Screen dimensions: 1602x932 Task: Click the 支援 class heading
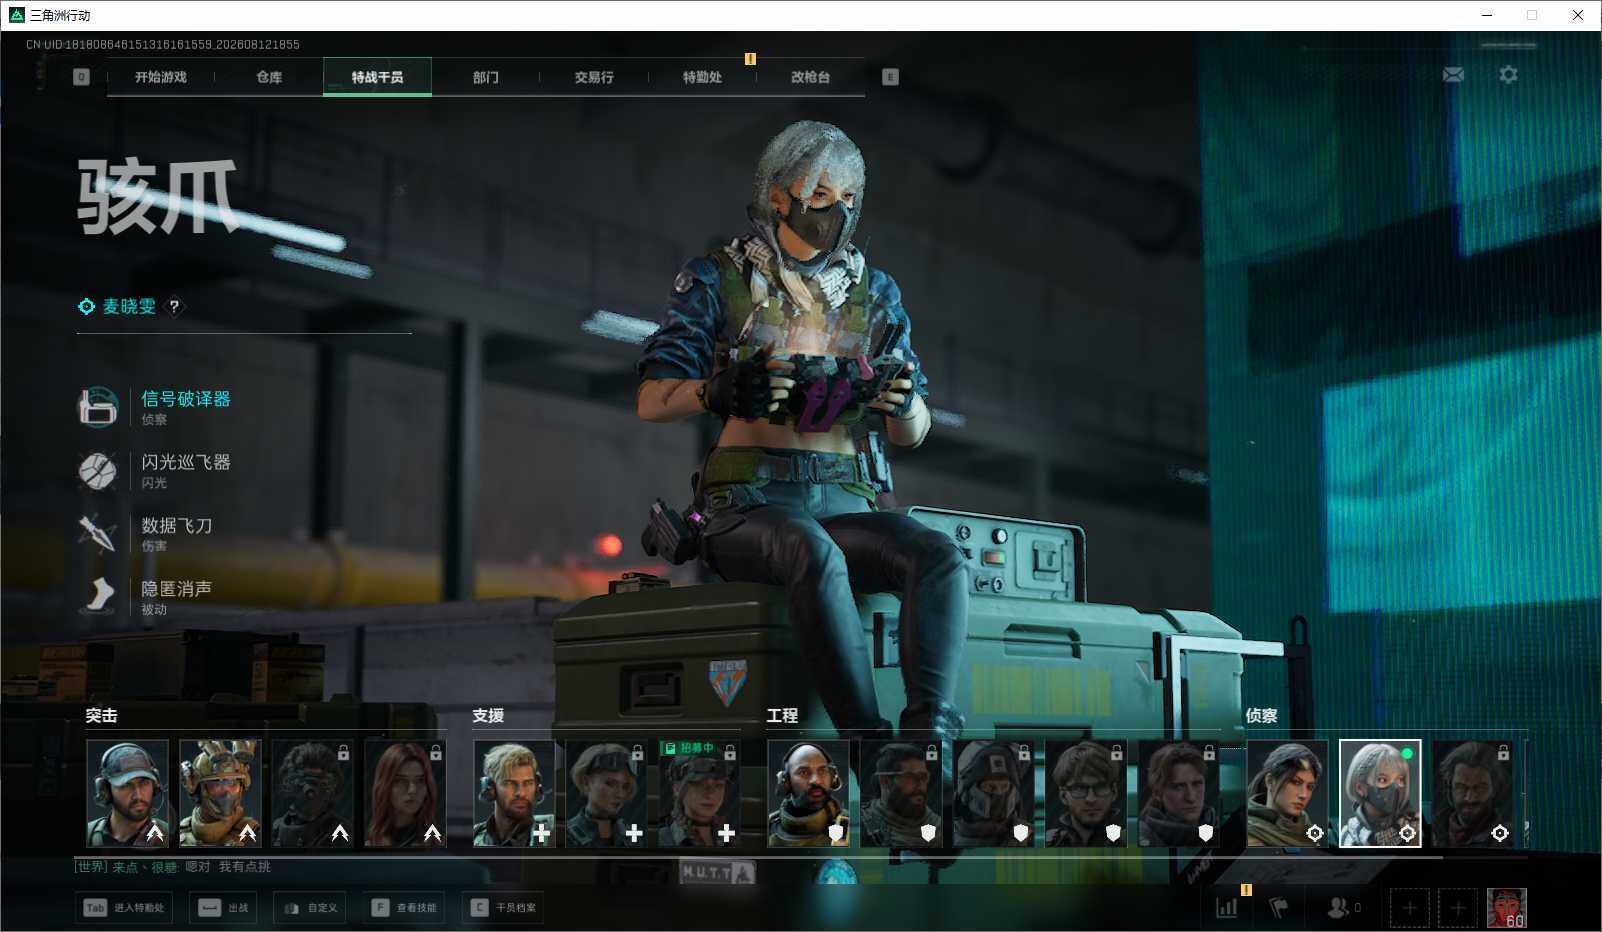coord(489,716)
